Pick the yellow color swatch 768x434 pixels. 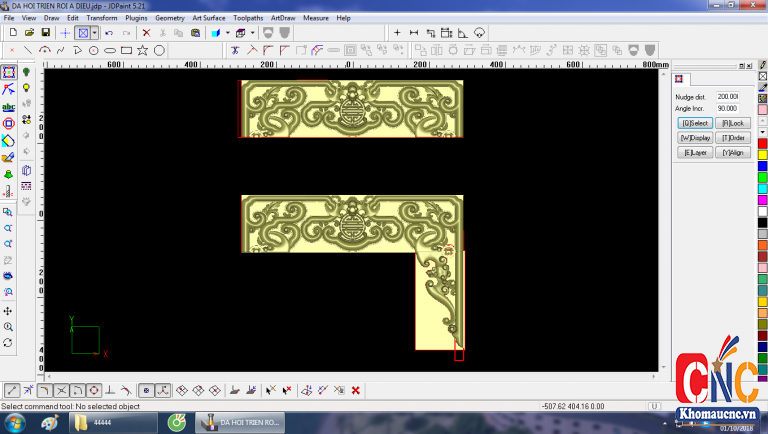click(x=762, y=155)
